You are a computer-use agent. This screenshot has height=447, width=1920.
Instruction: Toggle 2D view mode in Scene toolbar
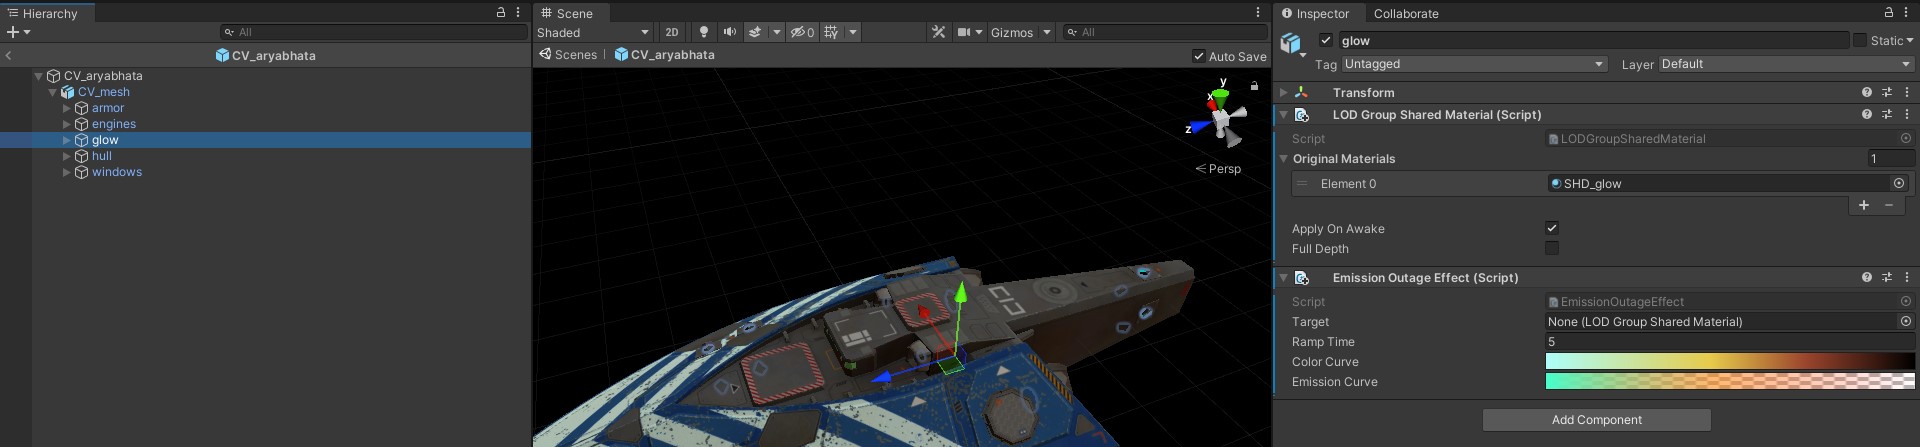point(672,32)
